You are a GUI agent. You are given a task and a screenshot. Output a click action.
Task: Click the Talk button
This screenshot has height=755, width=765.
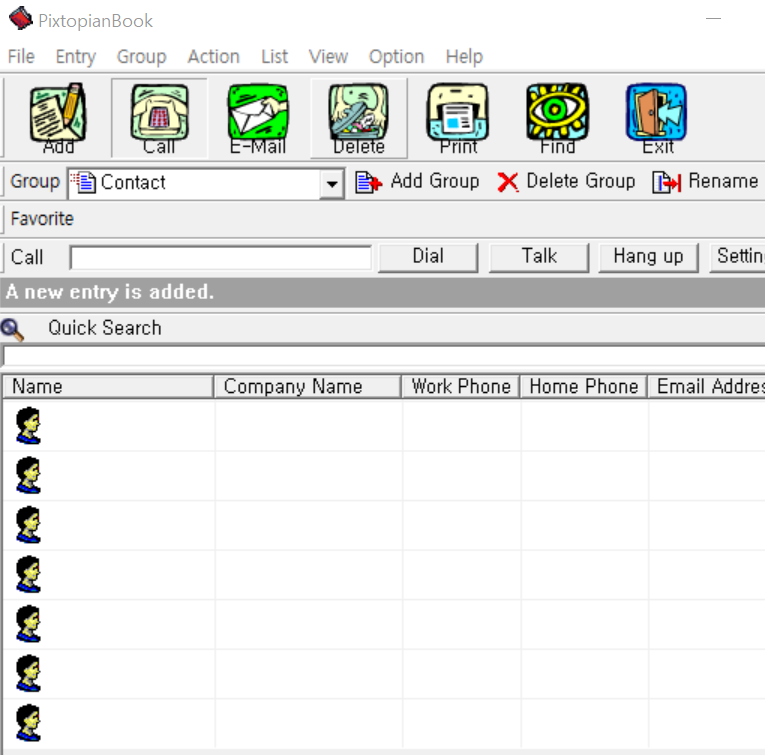pos(539,257)
